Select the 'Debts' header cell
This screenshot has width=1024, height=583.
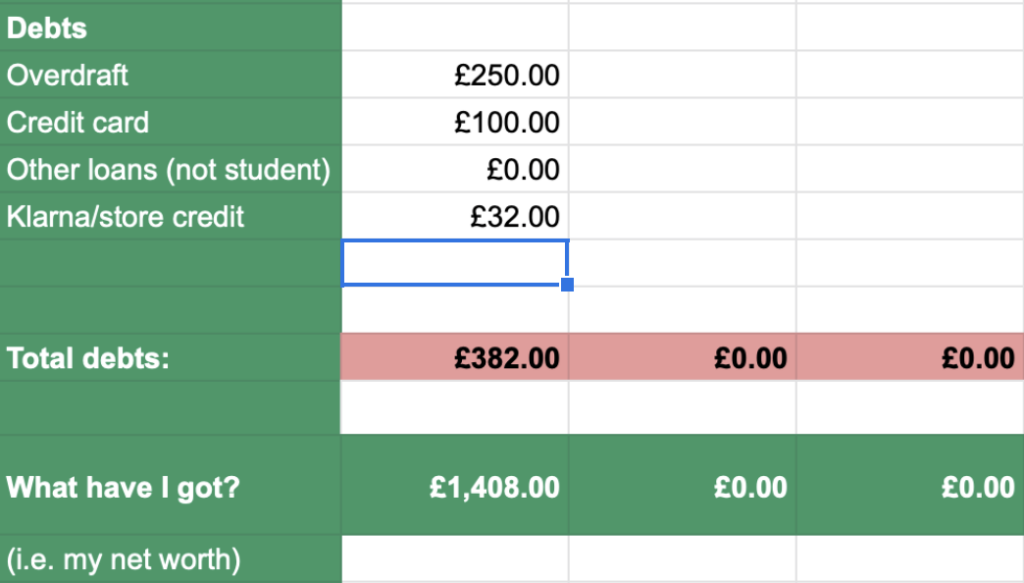(x=170, y=28)
